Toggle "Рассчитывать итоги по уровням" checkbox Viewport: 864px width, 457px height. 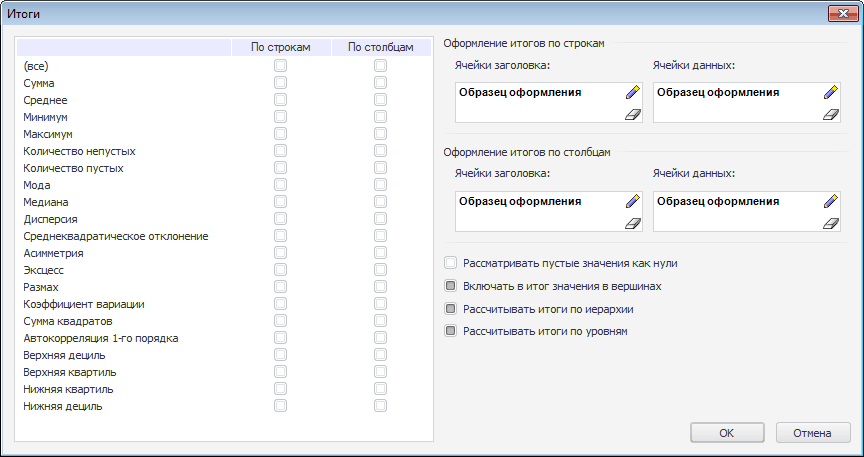(x=451, y=331)
